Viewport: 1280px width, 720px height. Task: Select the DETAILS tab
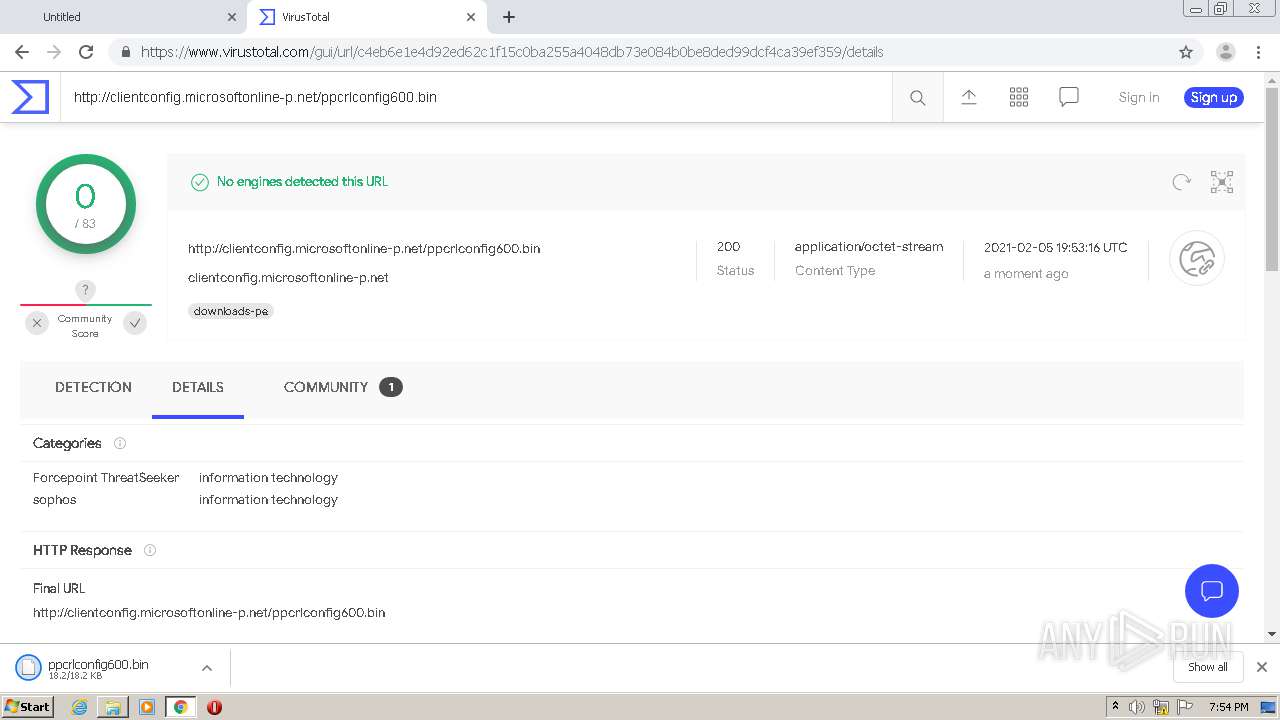pyautogui.click(x=198, y=387)
